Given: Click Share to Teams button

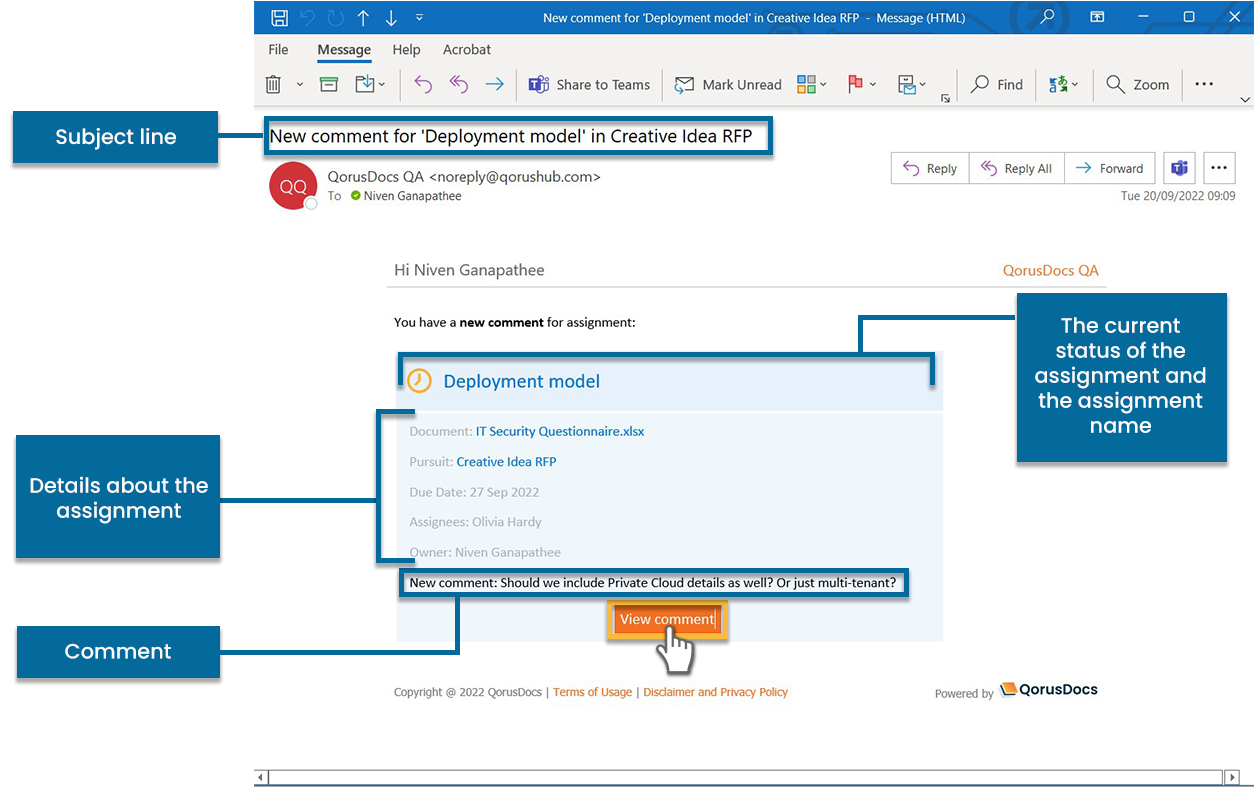Looking at the screenshot, I should [x=590, y=85].
